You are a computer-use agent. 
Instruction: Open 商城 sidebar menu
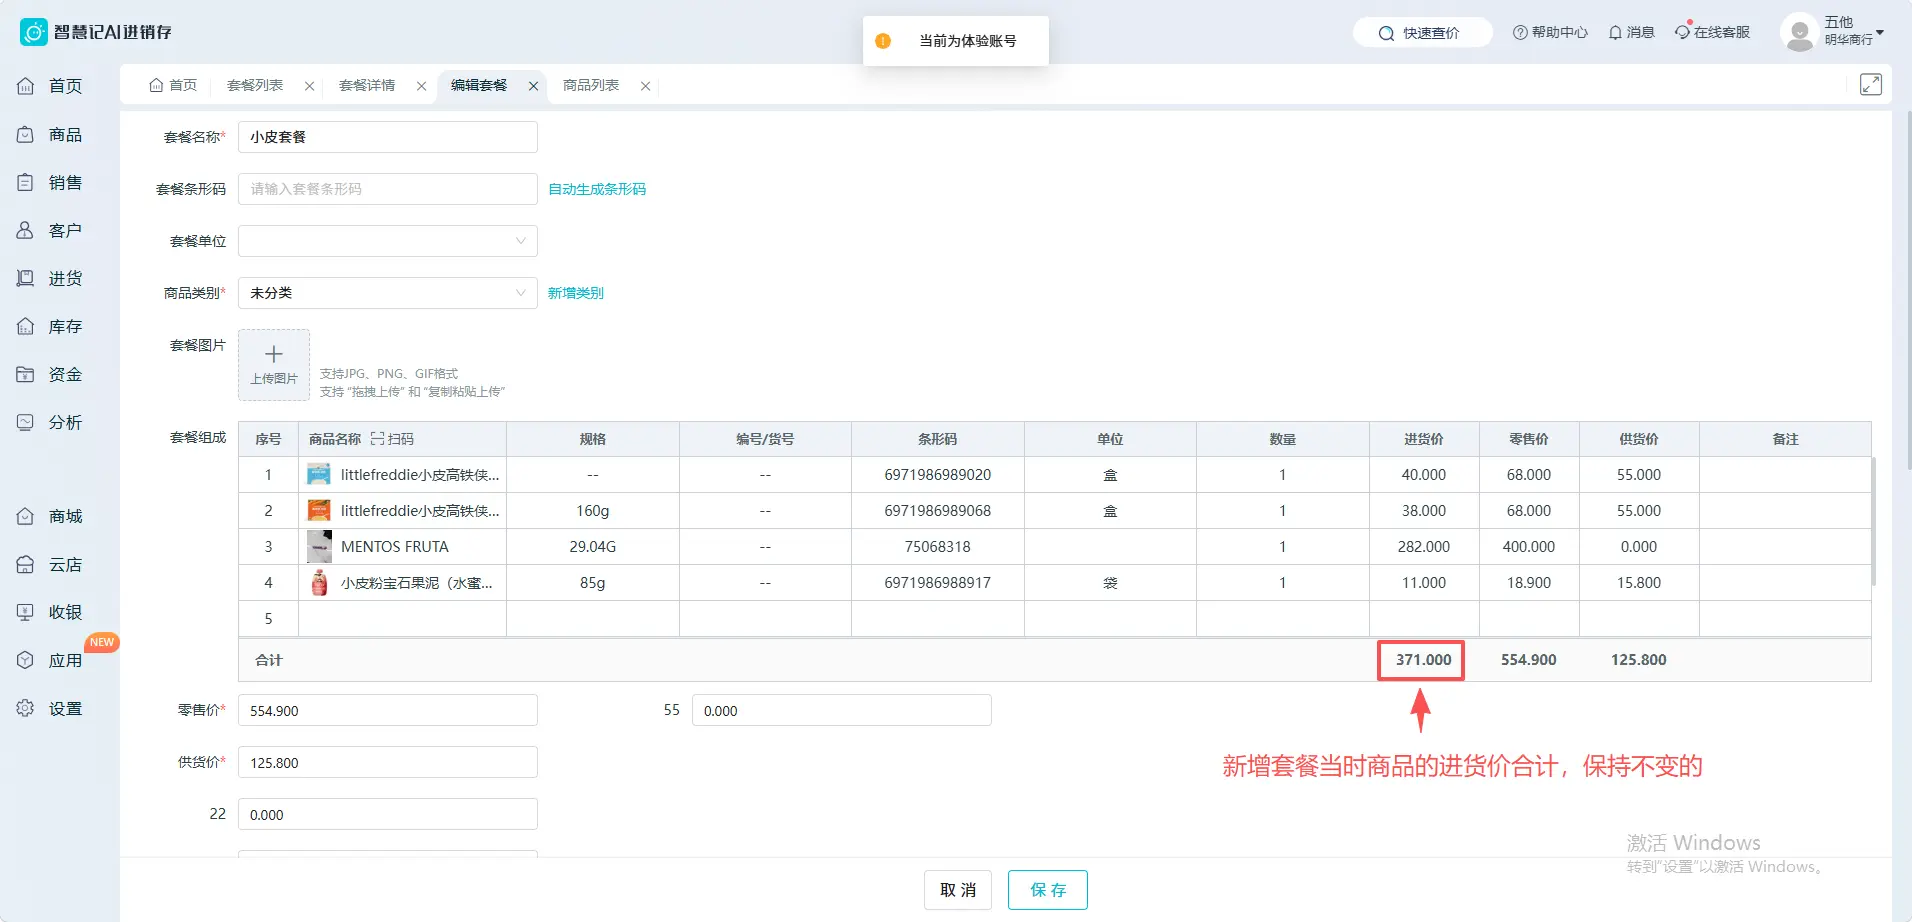[50, 516]
